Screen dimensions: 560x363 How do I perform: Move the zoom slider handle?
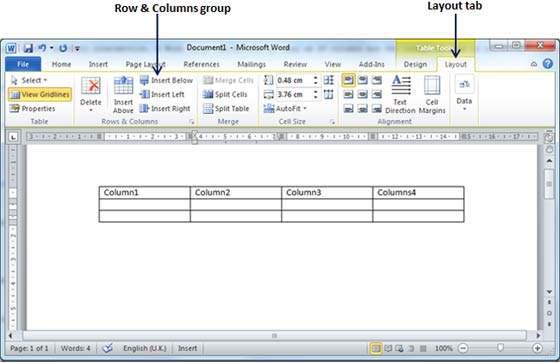(500, 348)
